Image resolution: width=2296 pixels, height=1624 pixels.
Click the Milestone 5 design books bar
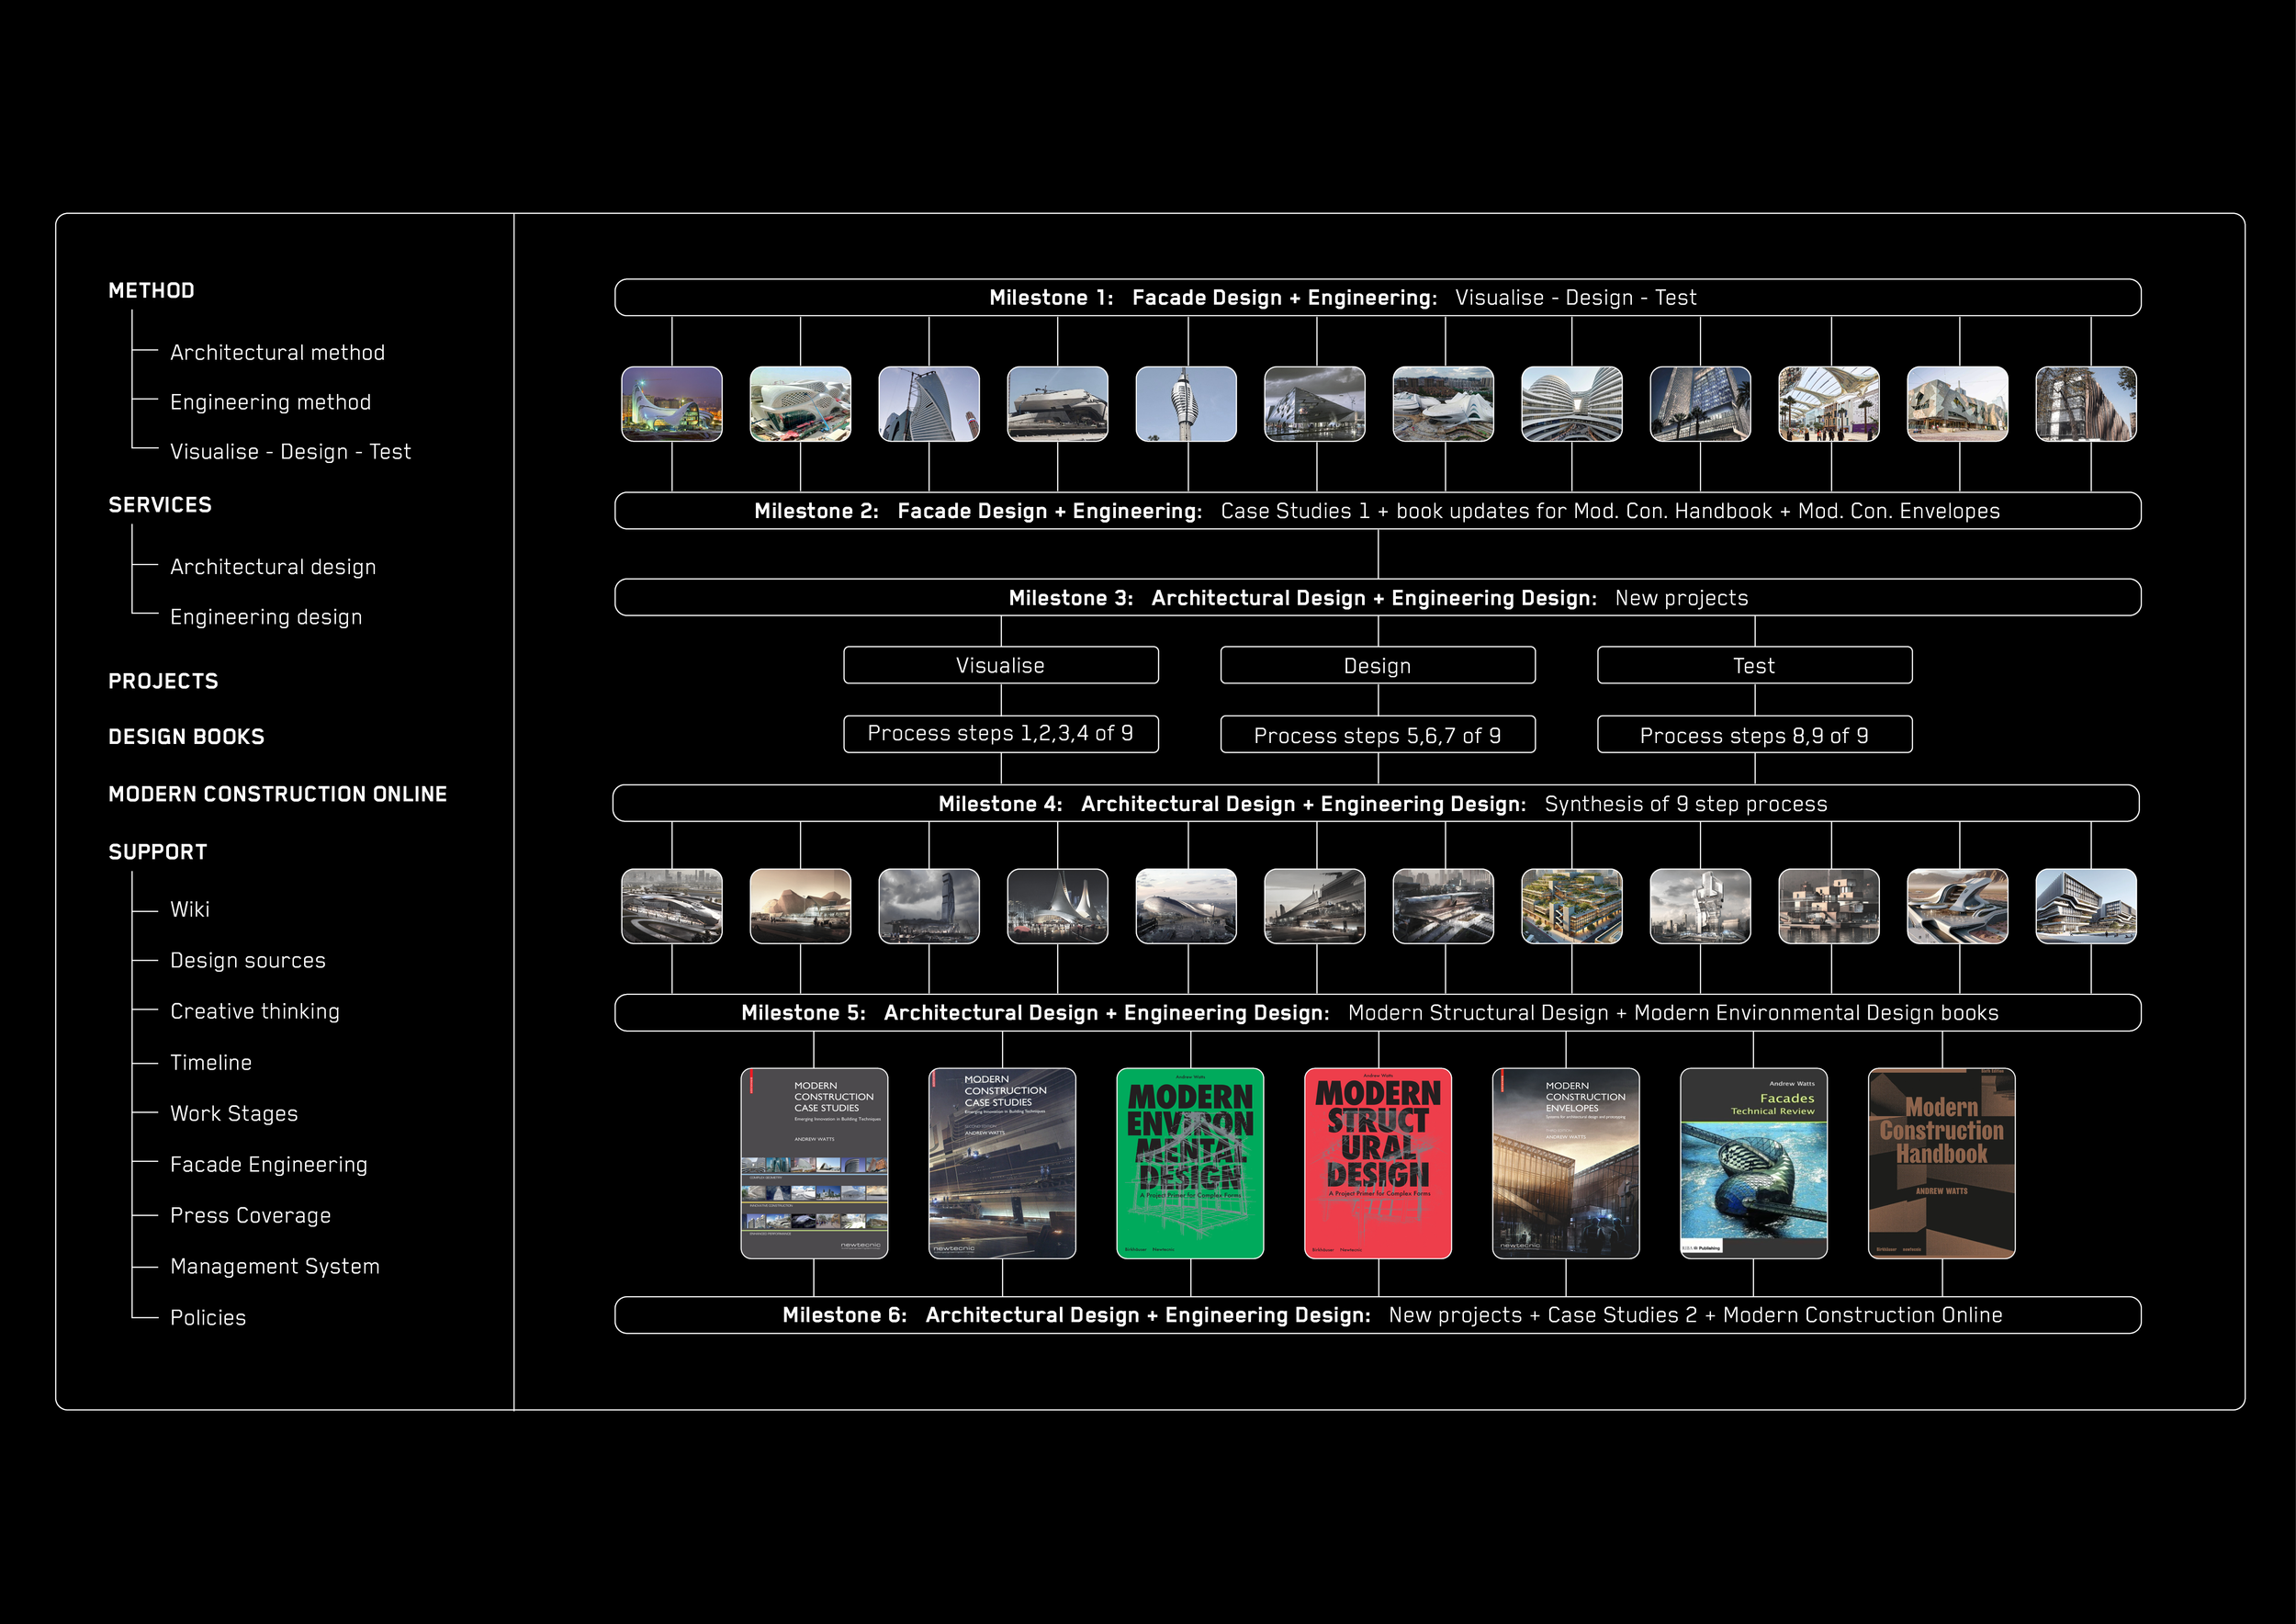1377,1013
